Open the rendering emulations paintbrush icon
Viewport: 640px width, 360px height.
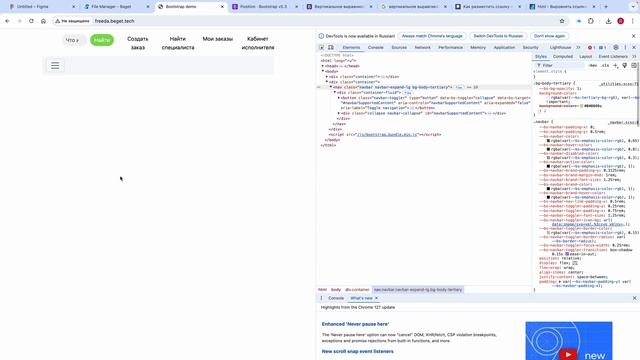point(624,65)
